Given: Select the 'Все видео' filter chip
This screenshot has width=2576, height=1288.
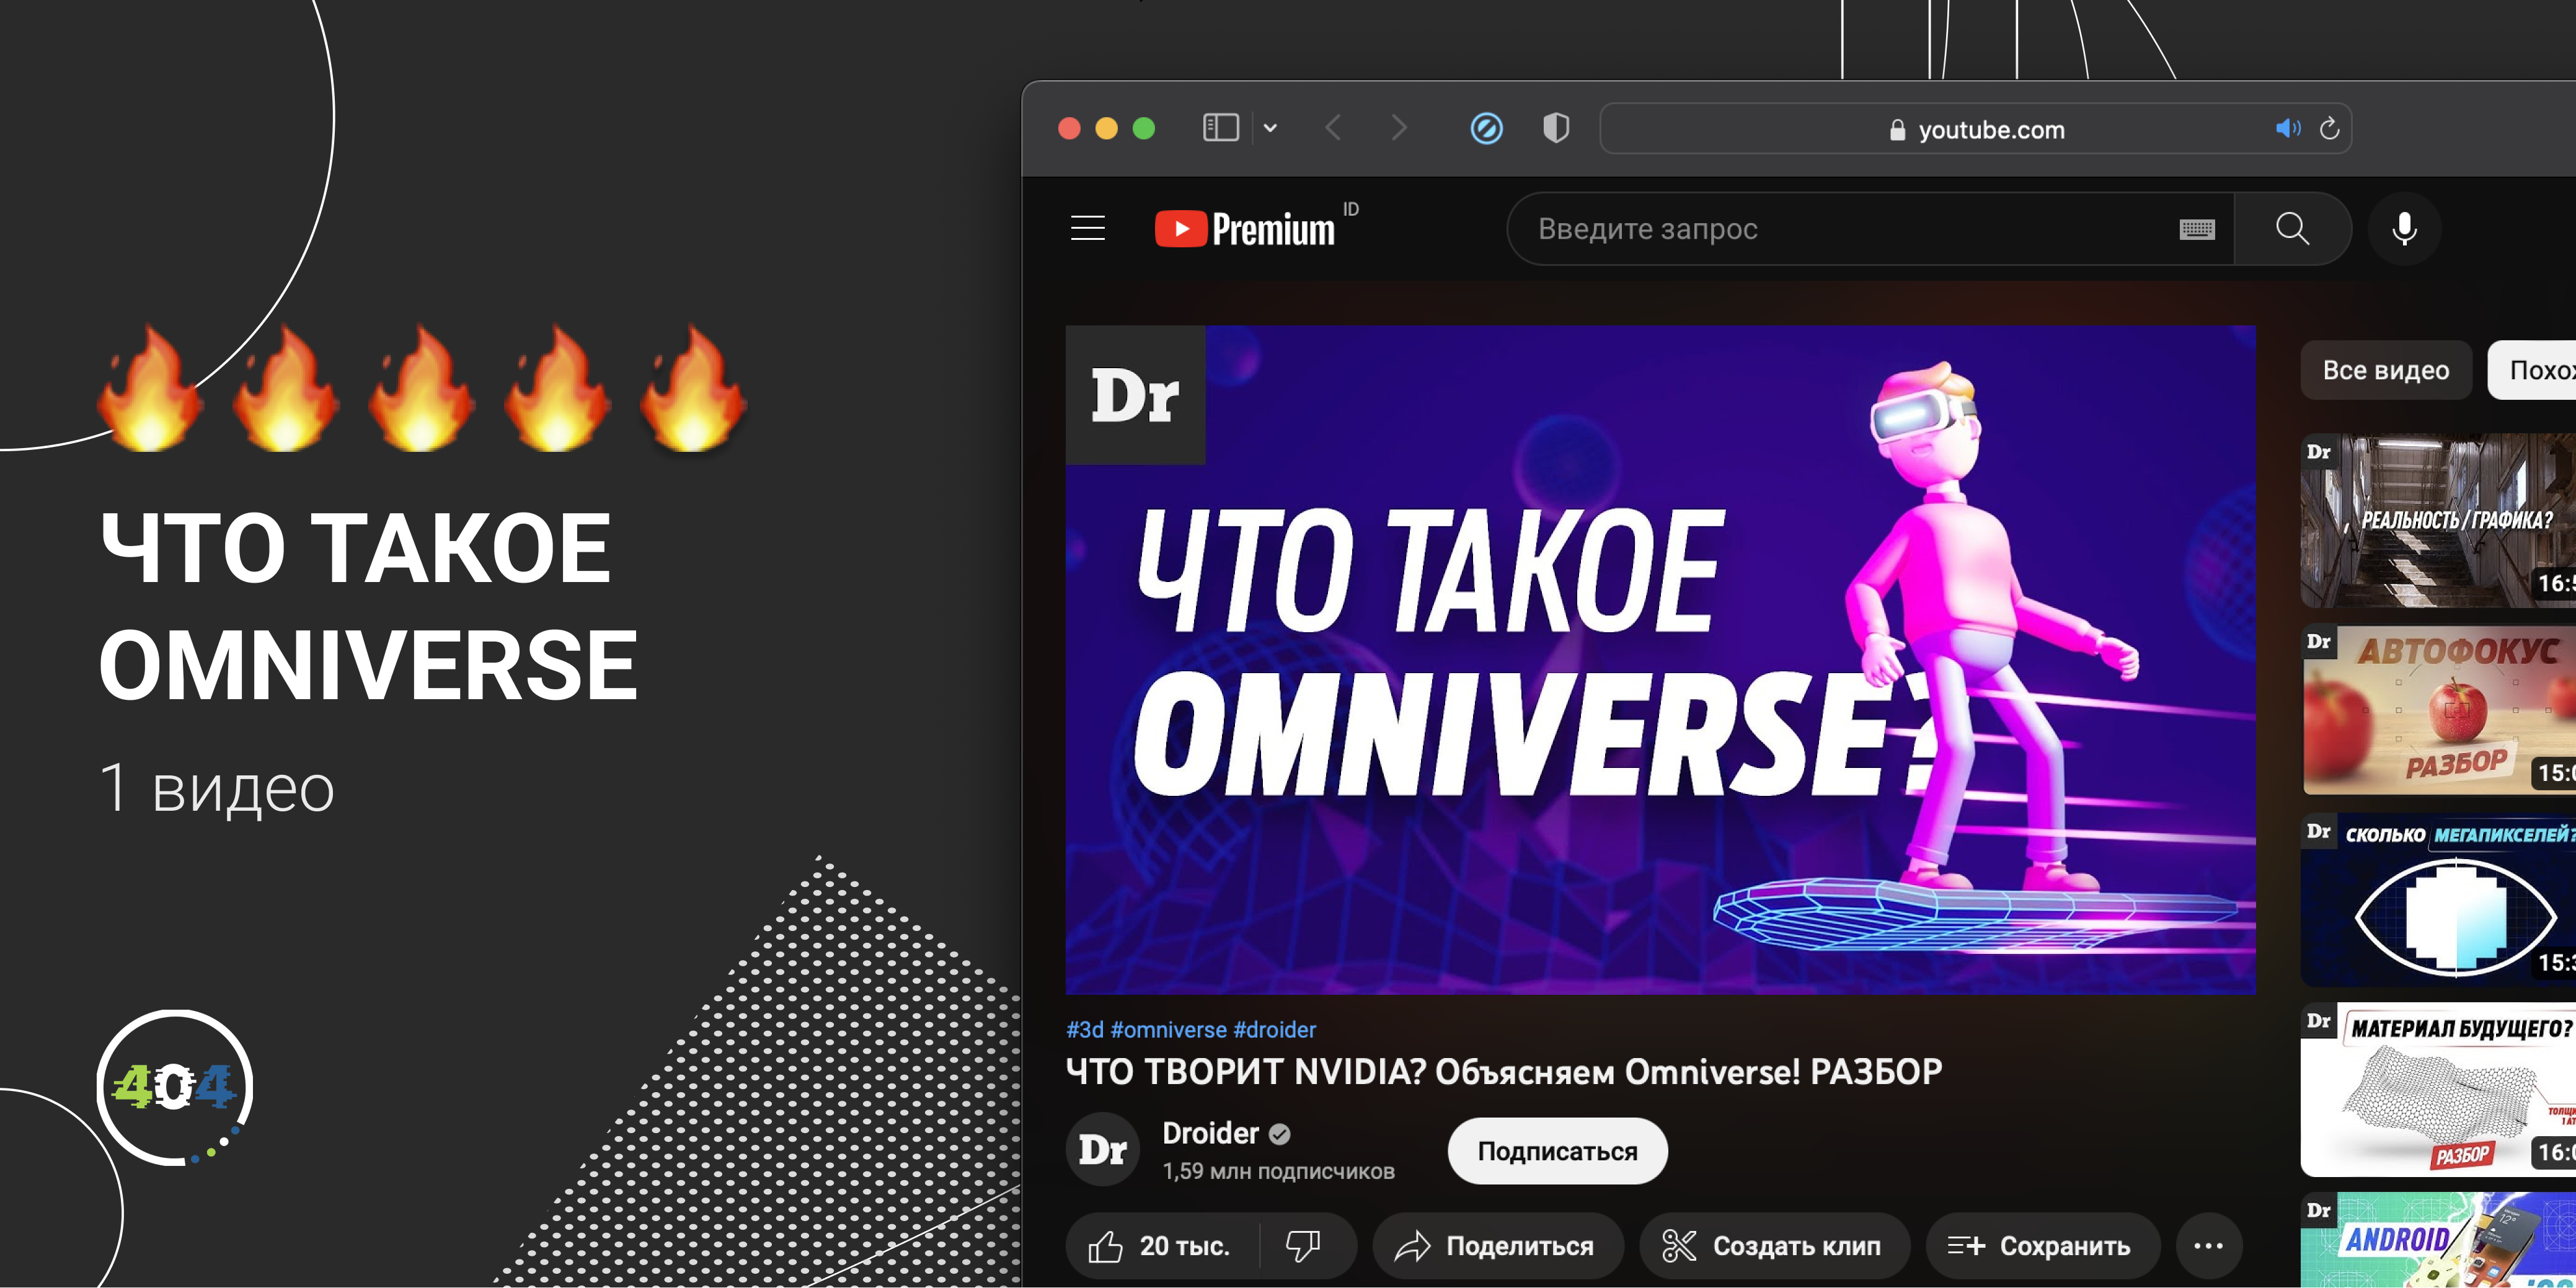Looking at the screenshot, I should [x=2386, y=370].
